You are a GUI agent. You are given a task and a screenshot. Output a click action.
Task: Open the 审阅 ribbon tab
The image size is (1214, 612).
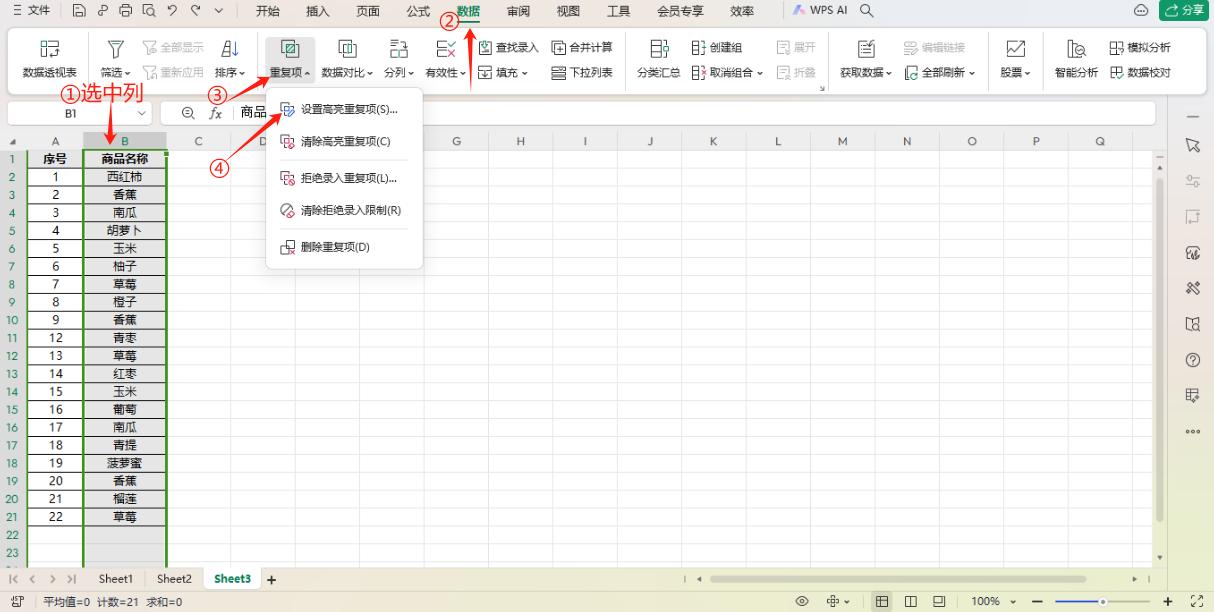[518, 11]
